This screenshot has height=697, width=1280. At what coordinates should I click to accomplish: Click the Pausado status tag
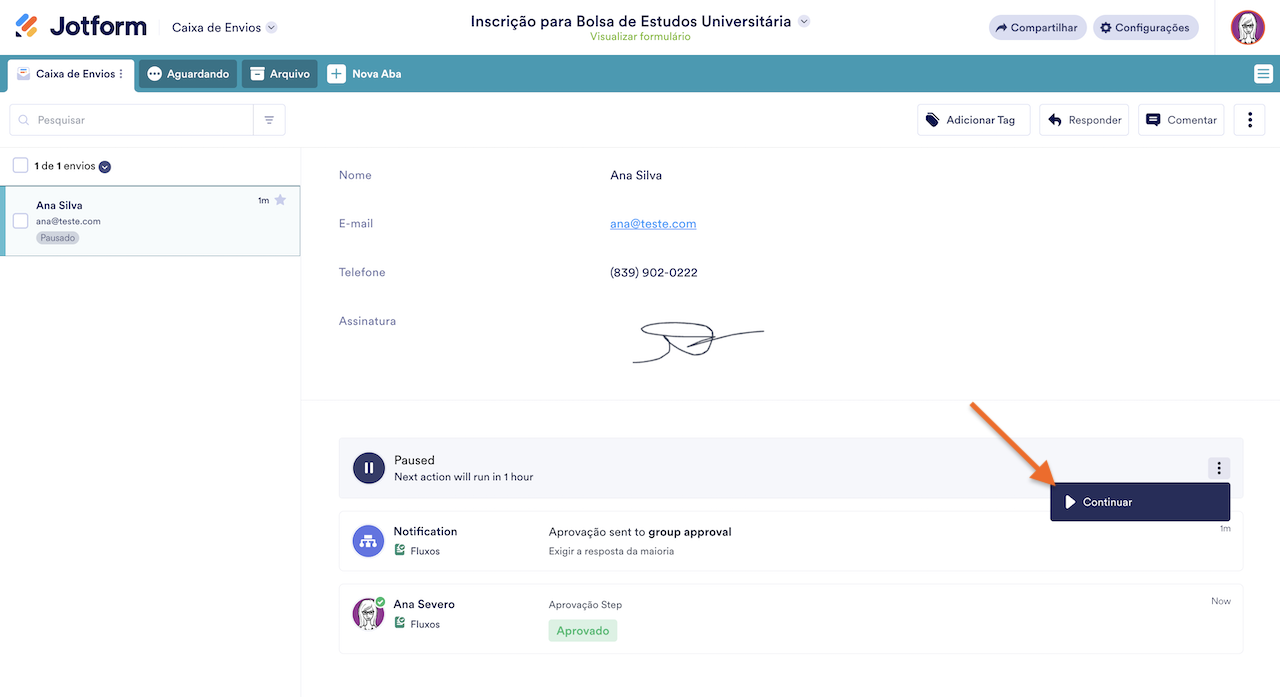[x=58, y=238]
